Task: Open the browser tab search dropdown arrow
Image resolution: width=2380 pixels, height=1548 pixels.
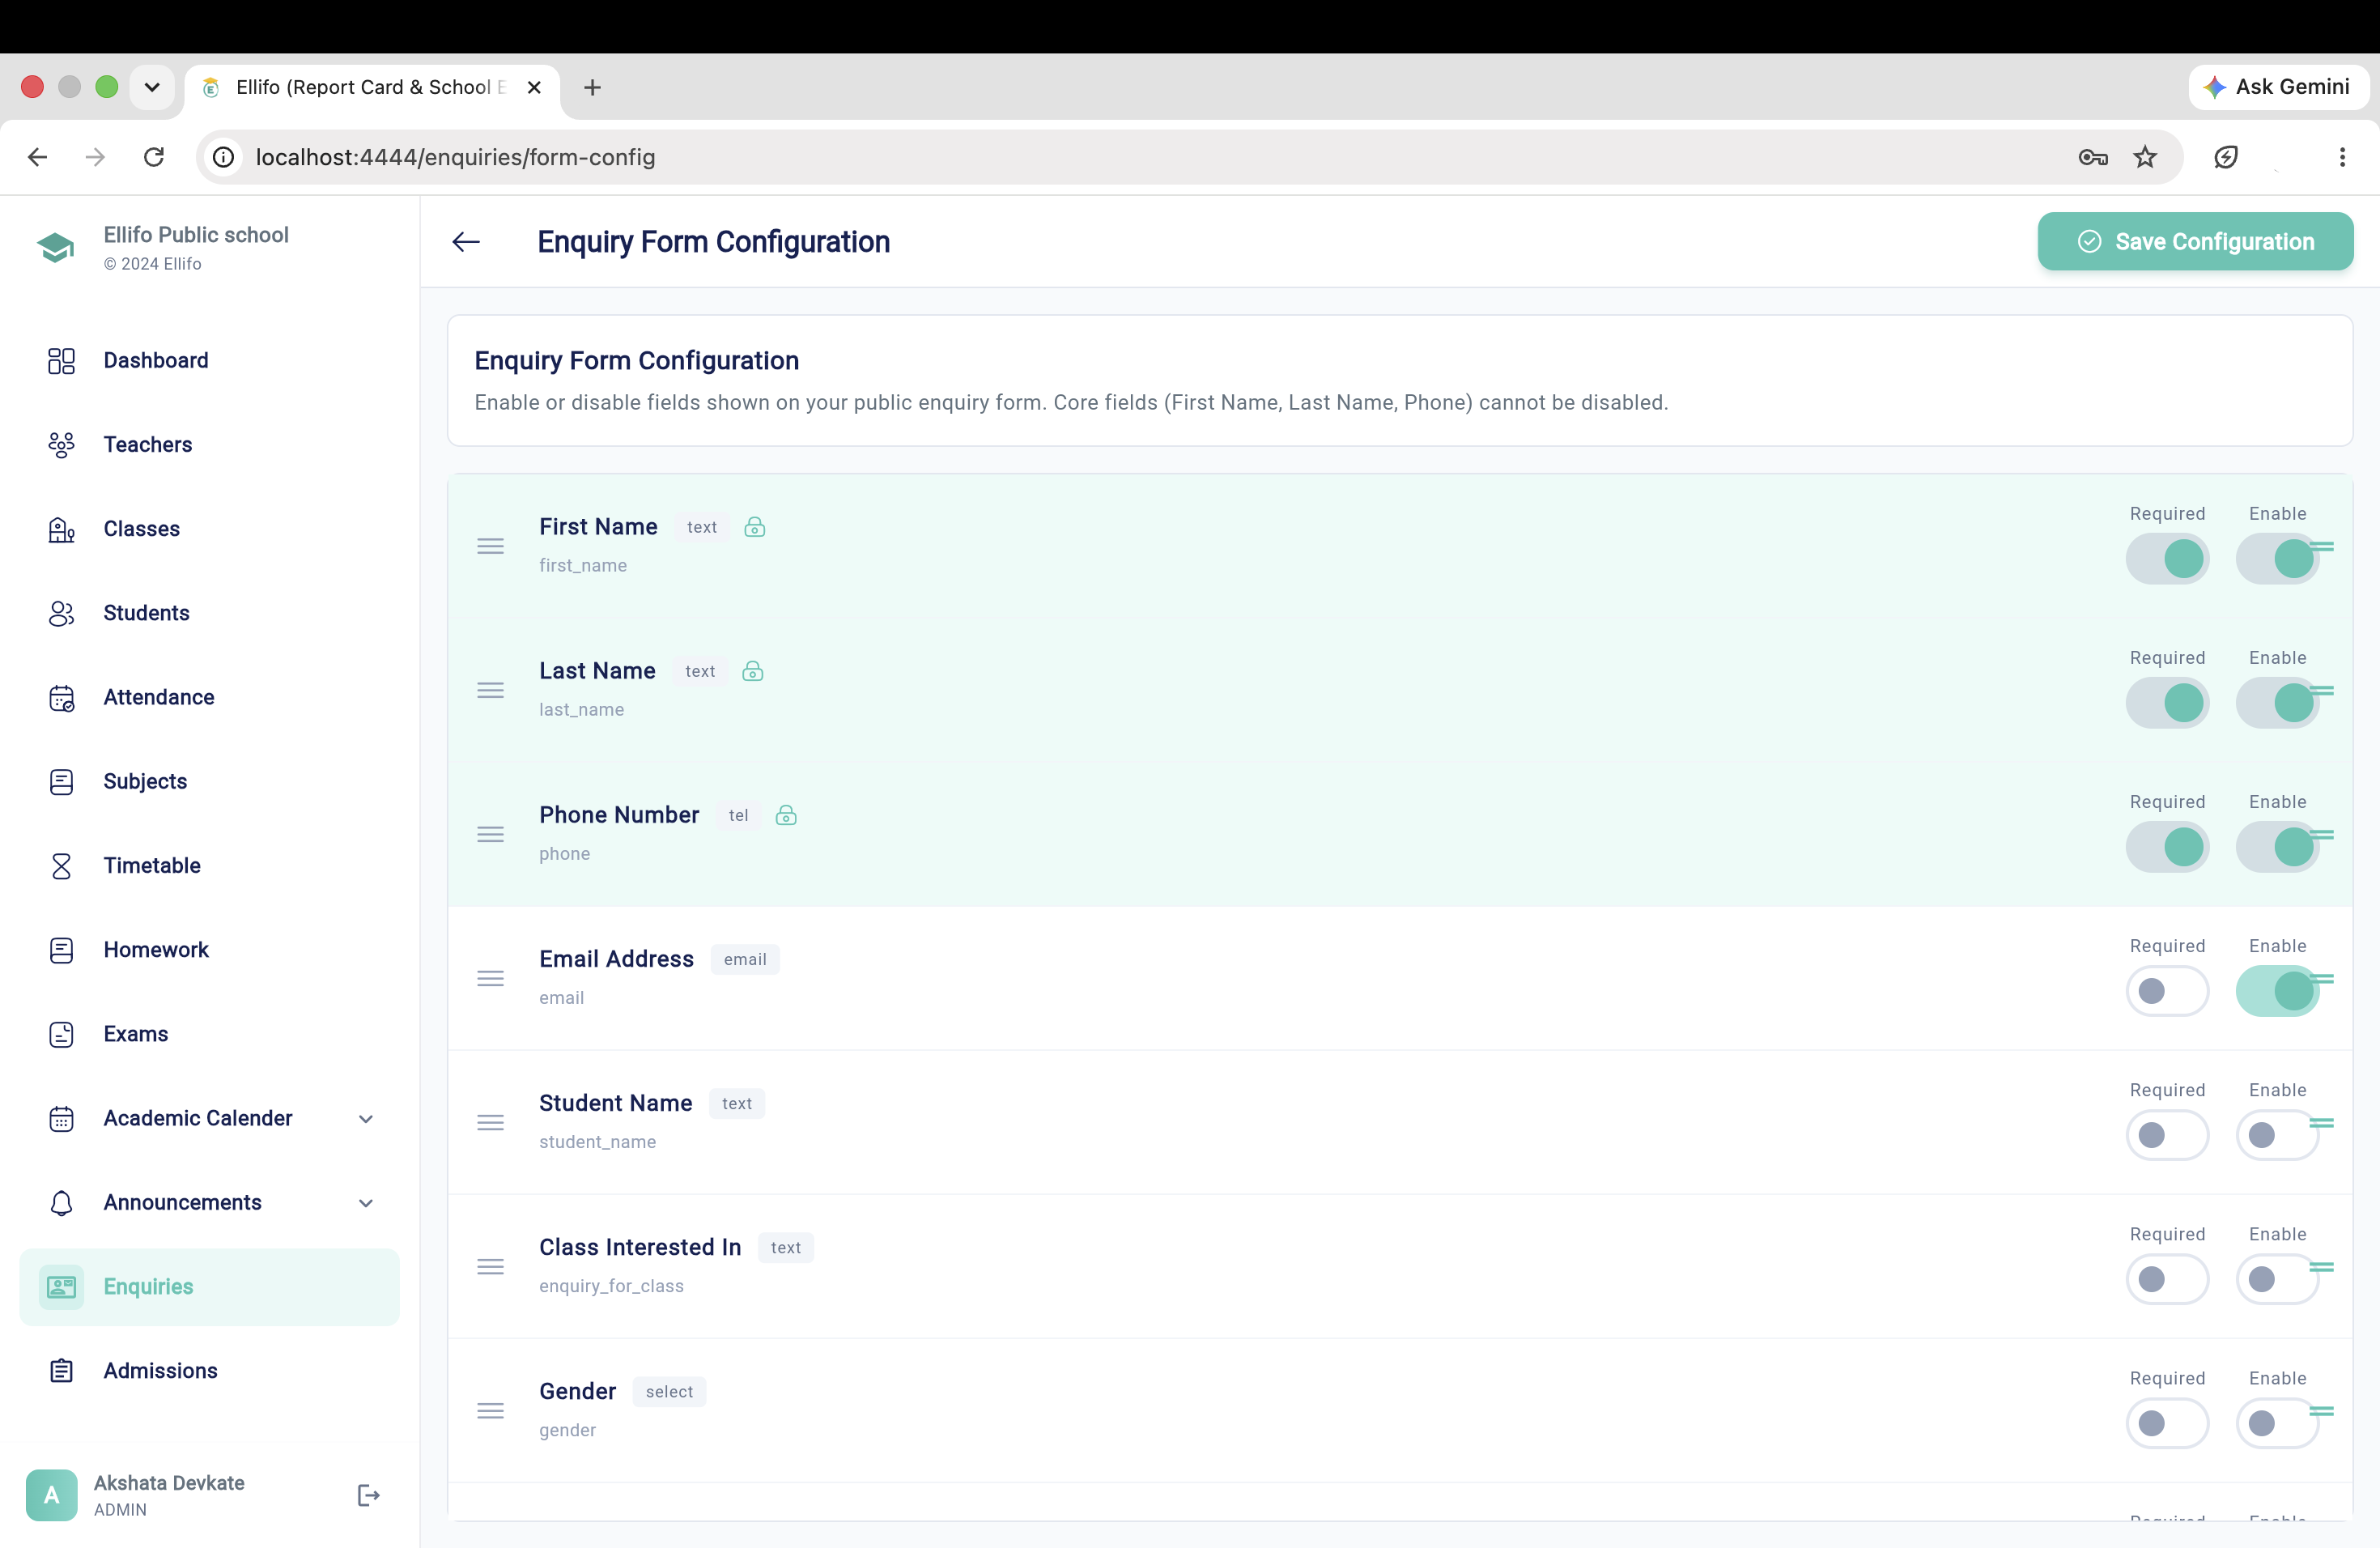Action: (152, 87)
